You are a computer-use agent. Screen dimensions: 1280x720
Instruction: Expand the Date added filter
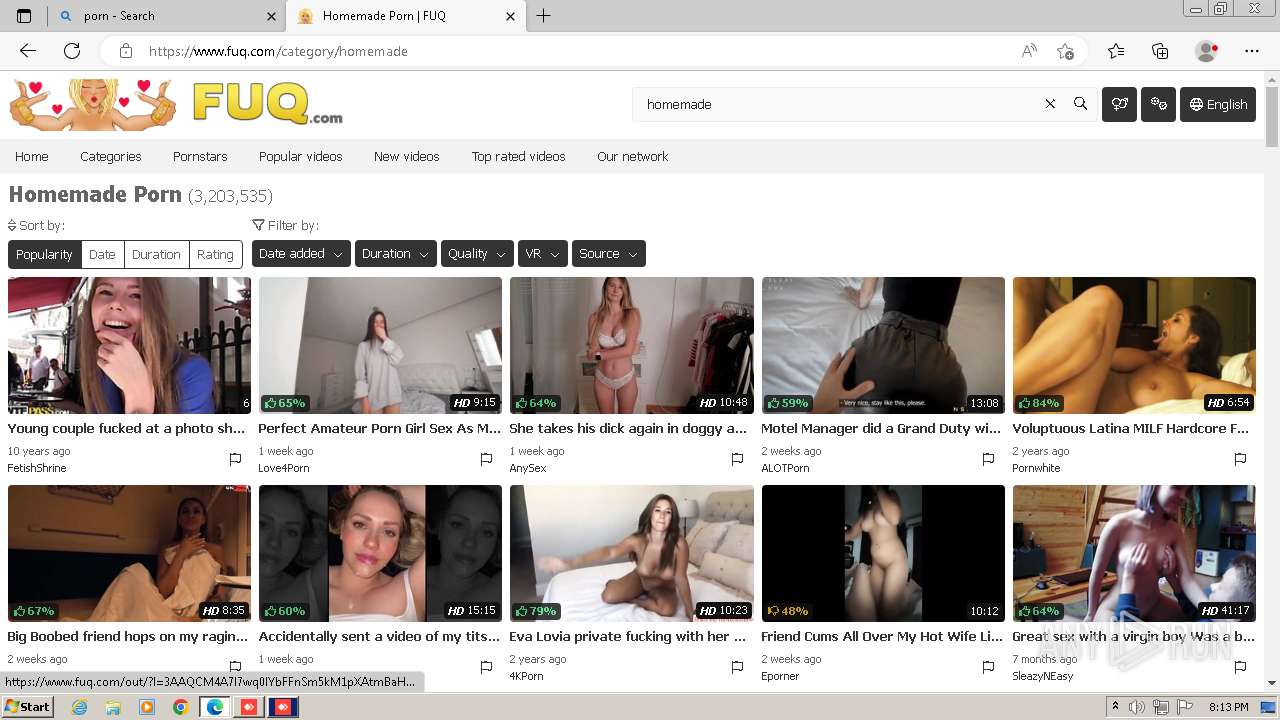(301, 254)
